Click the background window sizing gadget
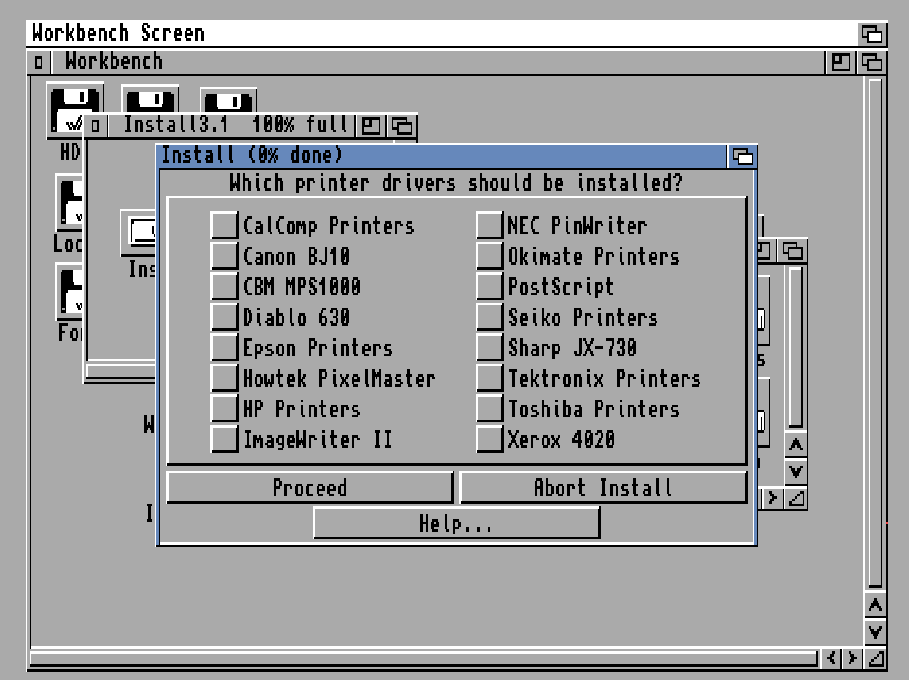Screen dimensions: 909x680 click(796, 498)
